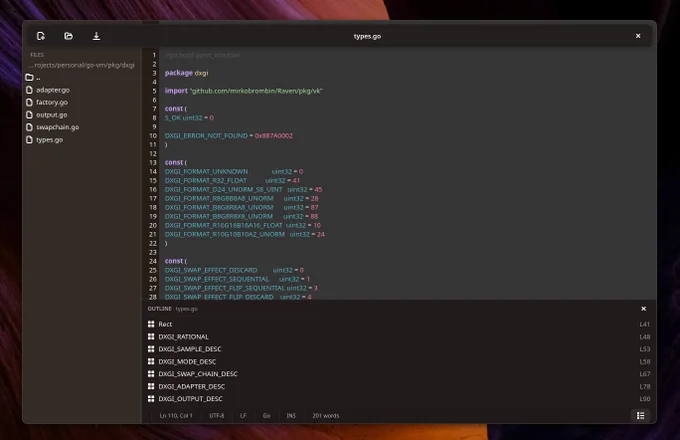Click line number 24 in gutter
Screen dimensions: 680x440
point(153,261)
